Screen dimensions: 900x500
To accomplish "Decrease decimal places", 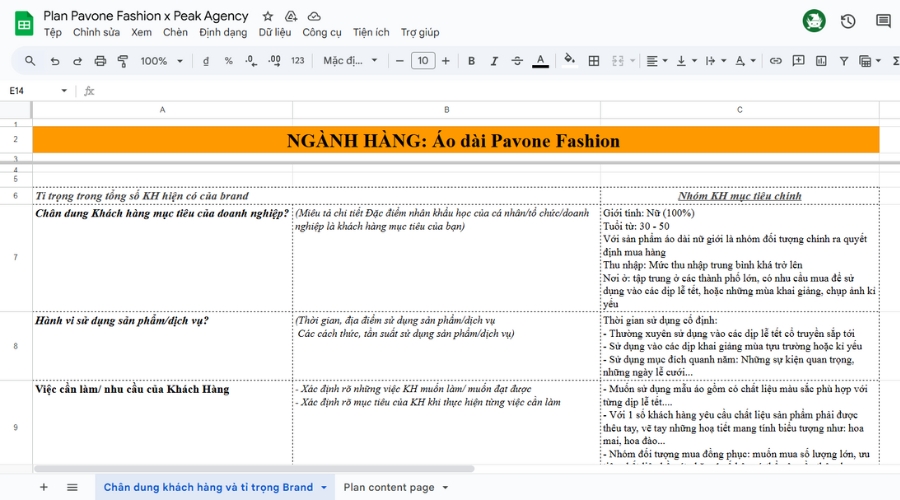I will pyautogui.click(x=251, y=61).
